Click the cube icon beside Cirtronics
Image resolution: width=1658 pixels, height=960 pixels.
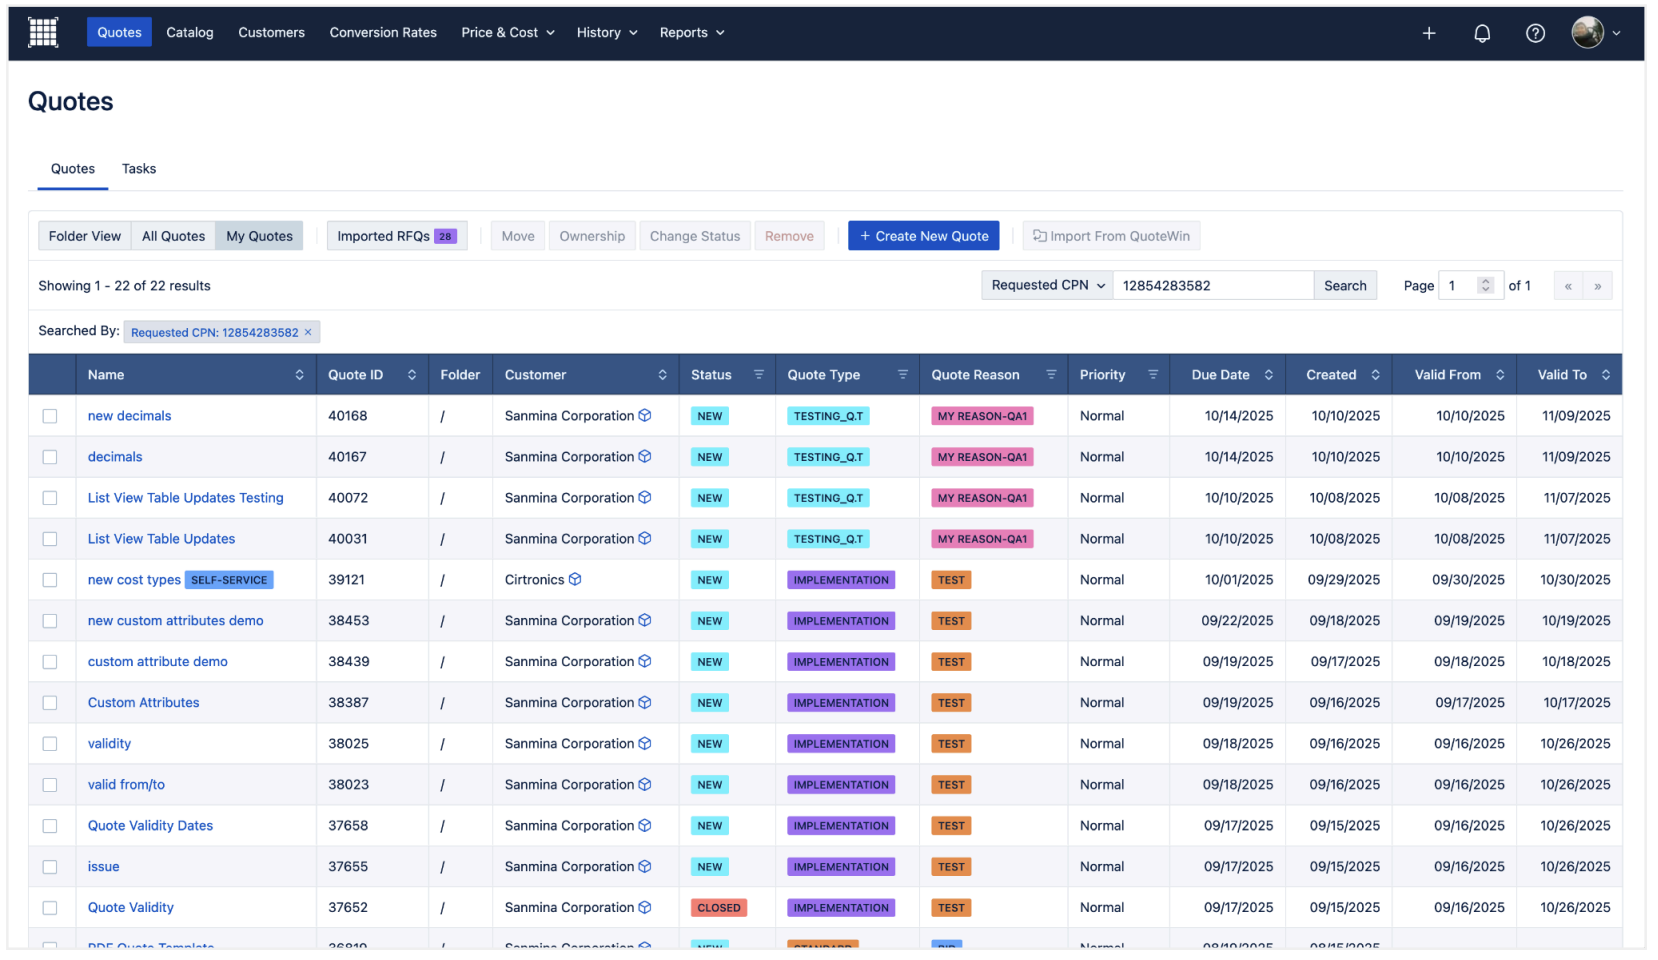(x=575, y=580)
